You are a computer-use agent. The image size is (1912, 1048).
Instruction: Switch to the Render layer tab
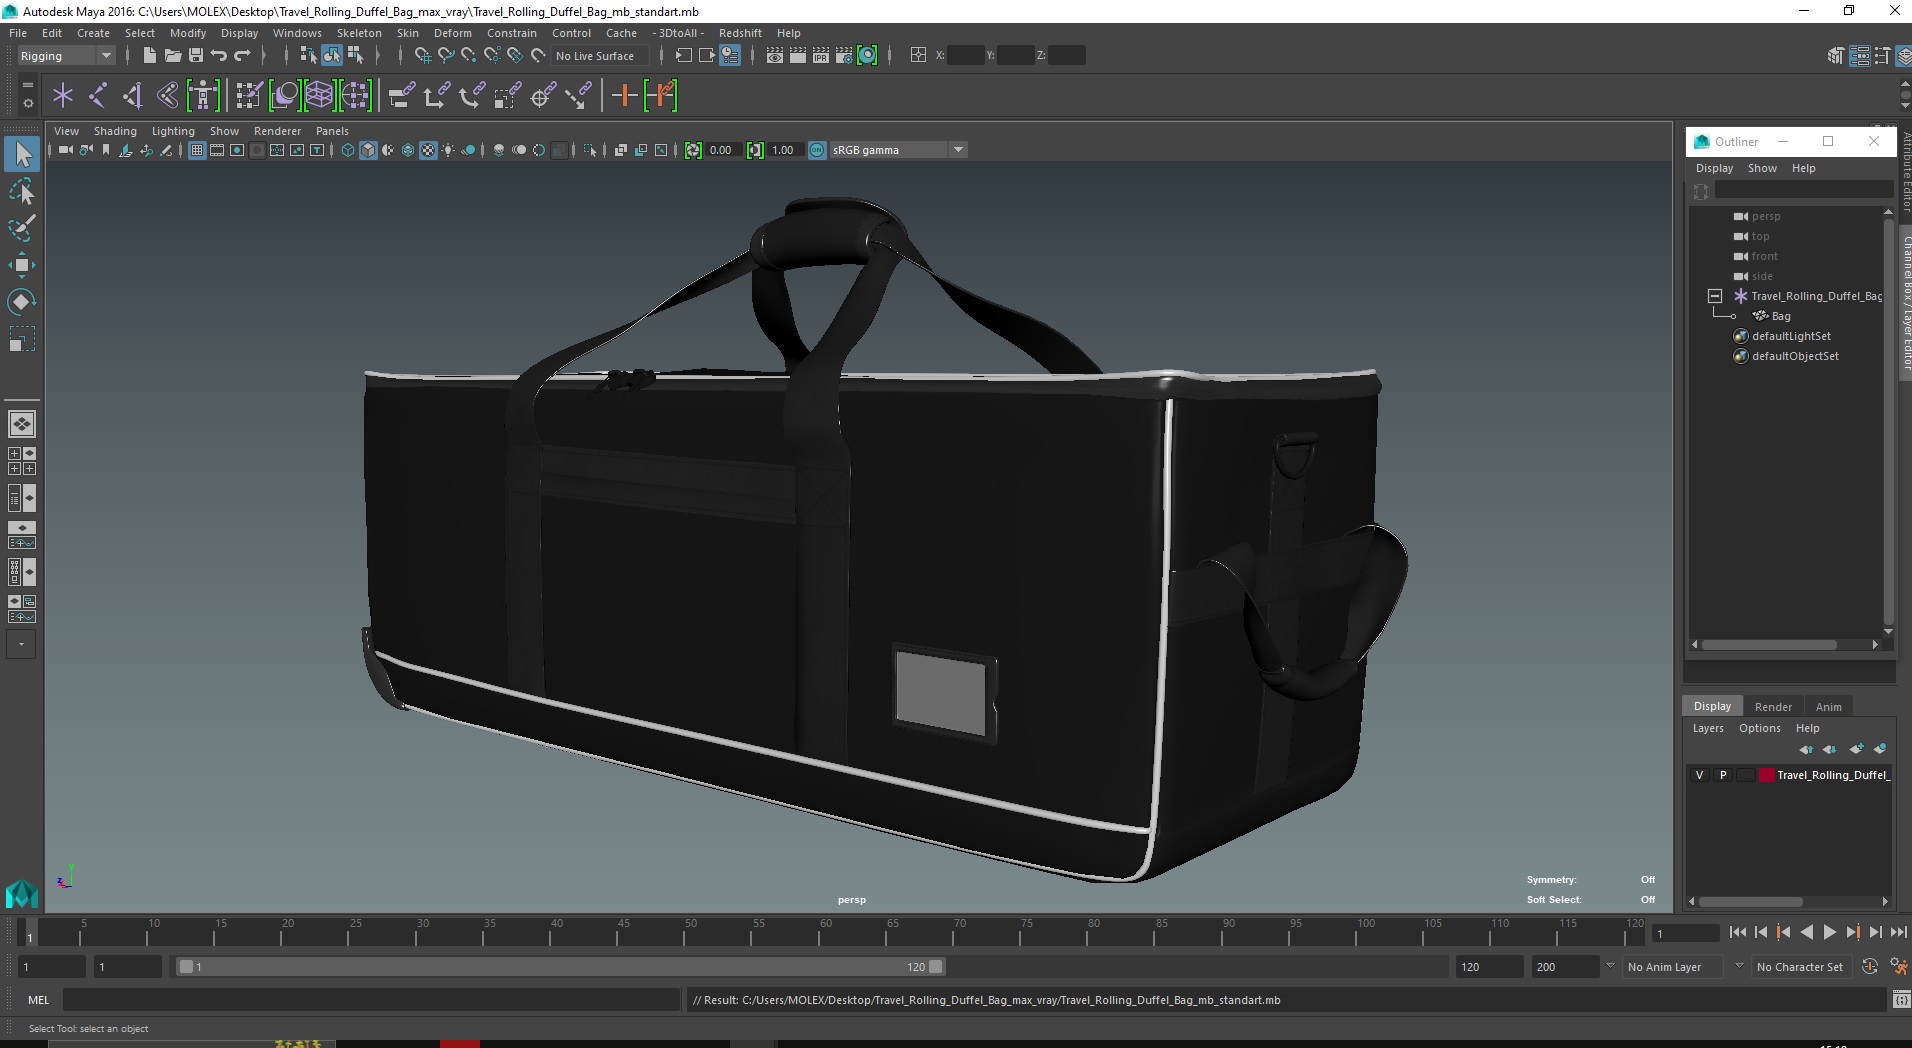[x=1773, y=707]
